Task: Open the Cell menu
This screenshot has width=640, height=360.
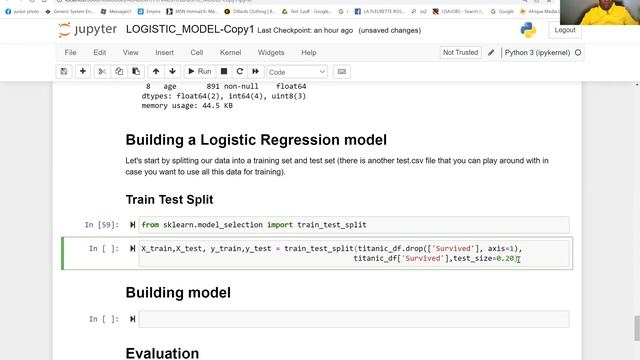Action: 197,53
